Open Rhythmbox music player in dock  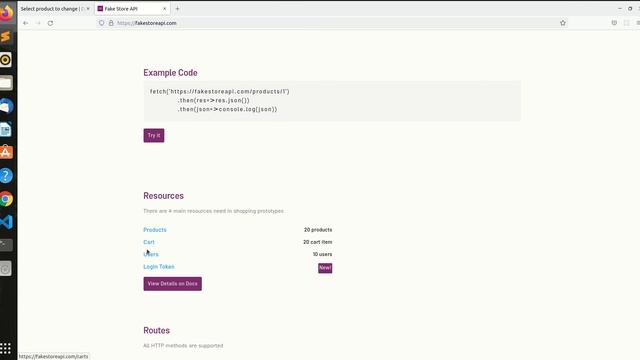(6, 60)
